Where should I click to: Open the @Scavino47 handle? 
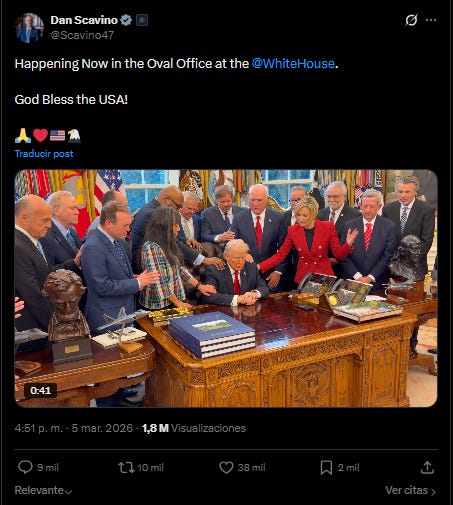pos(82,35)
